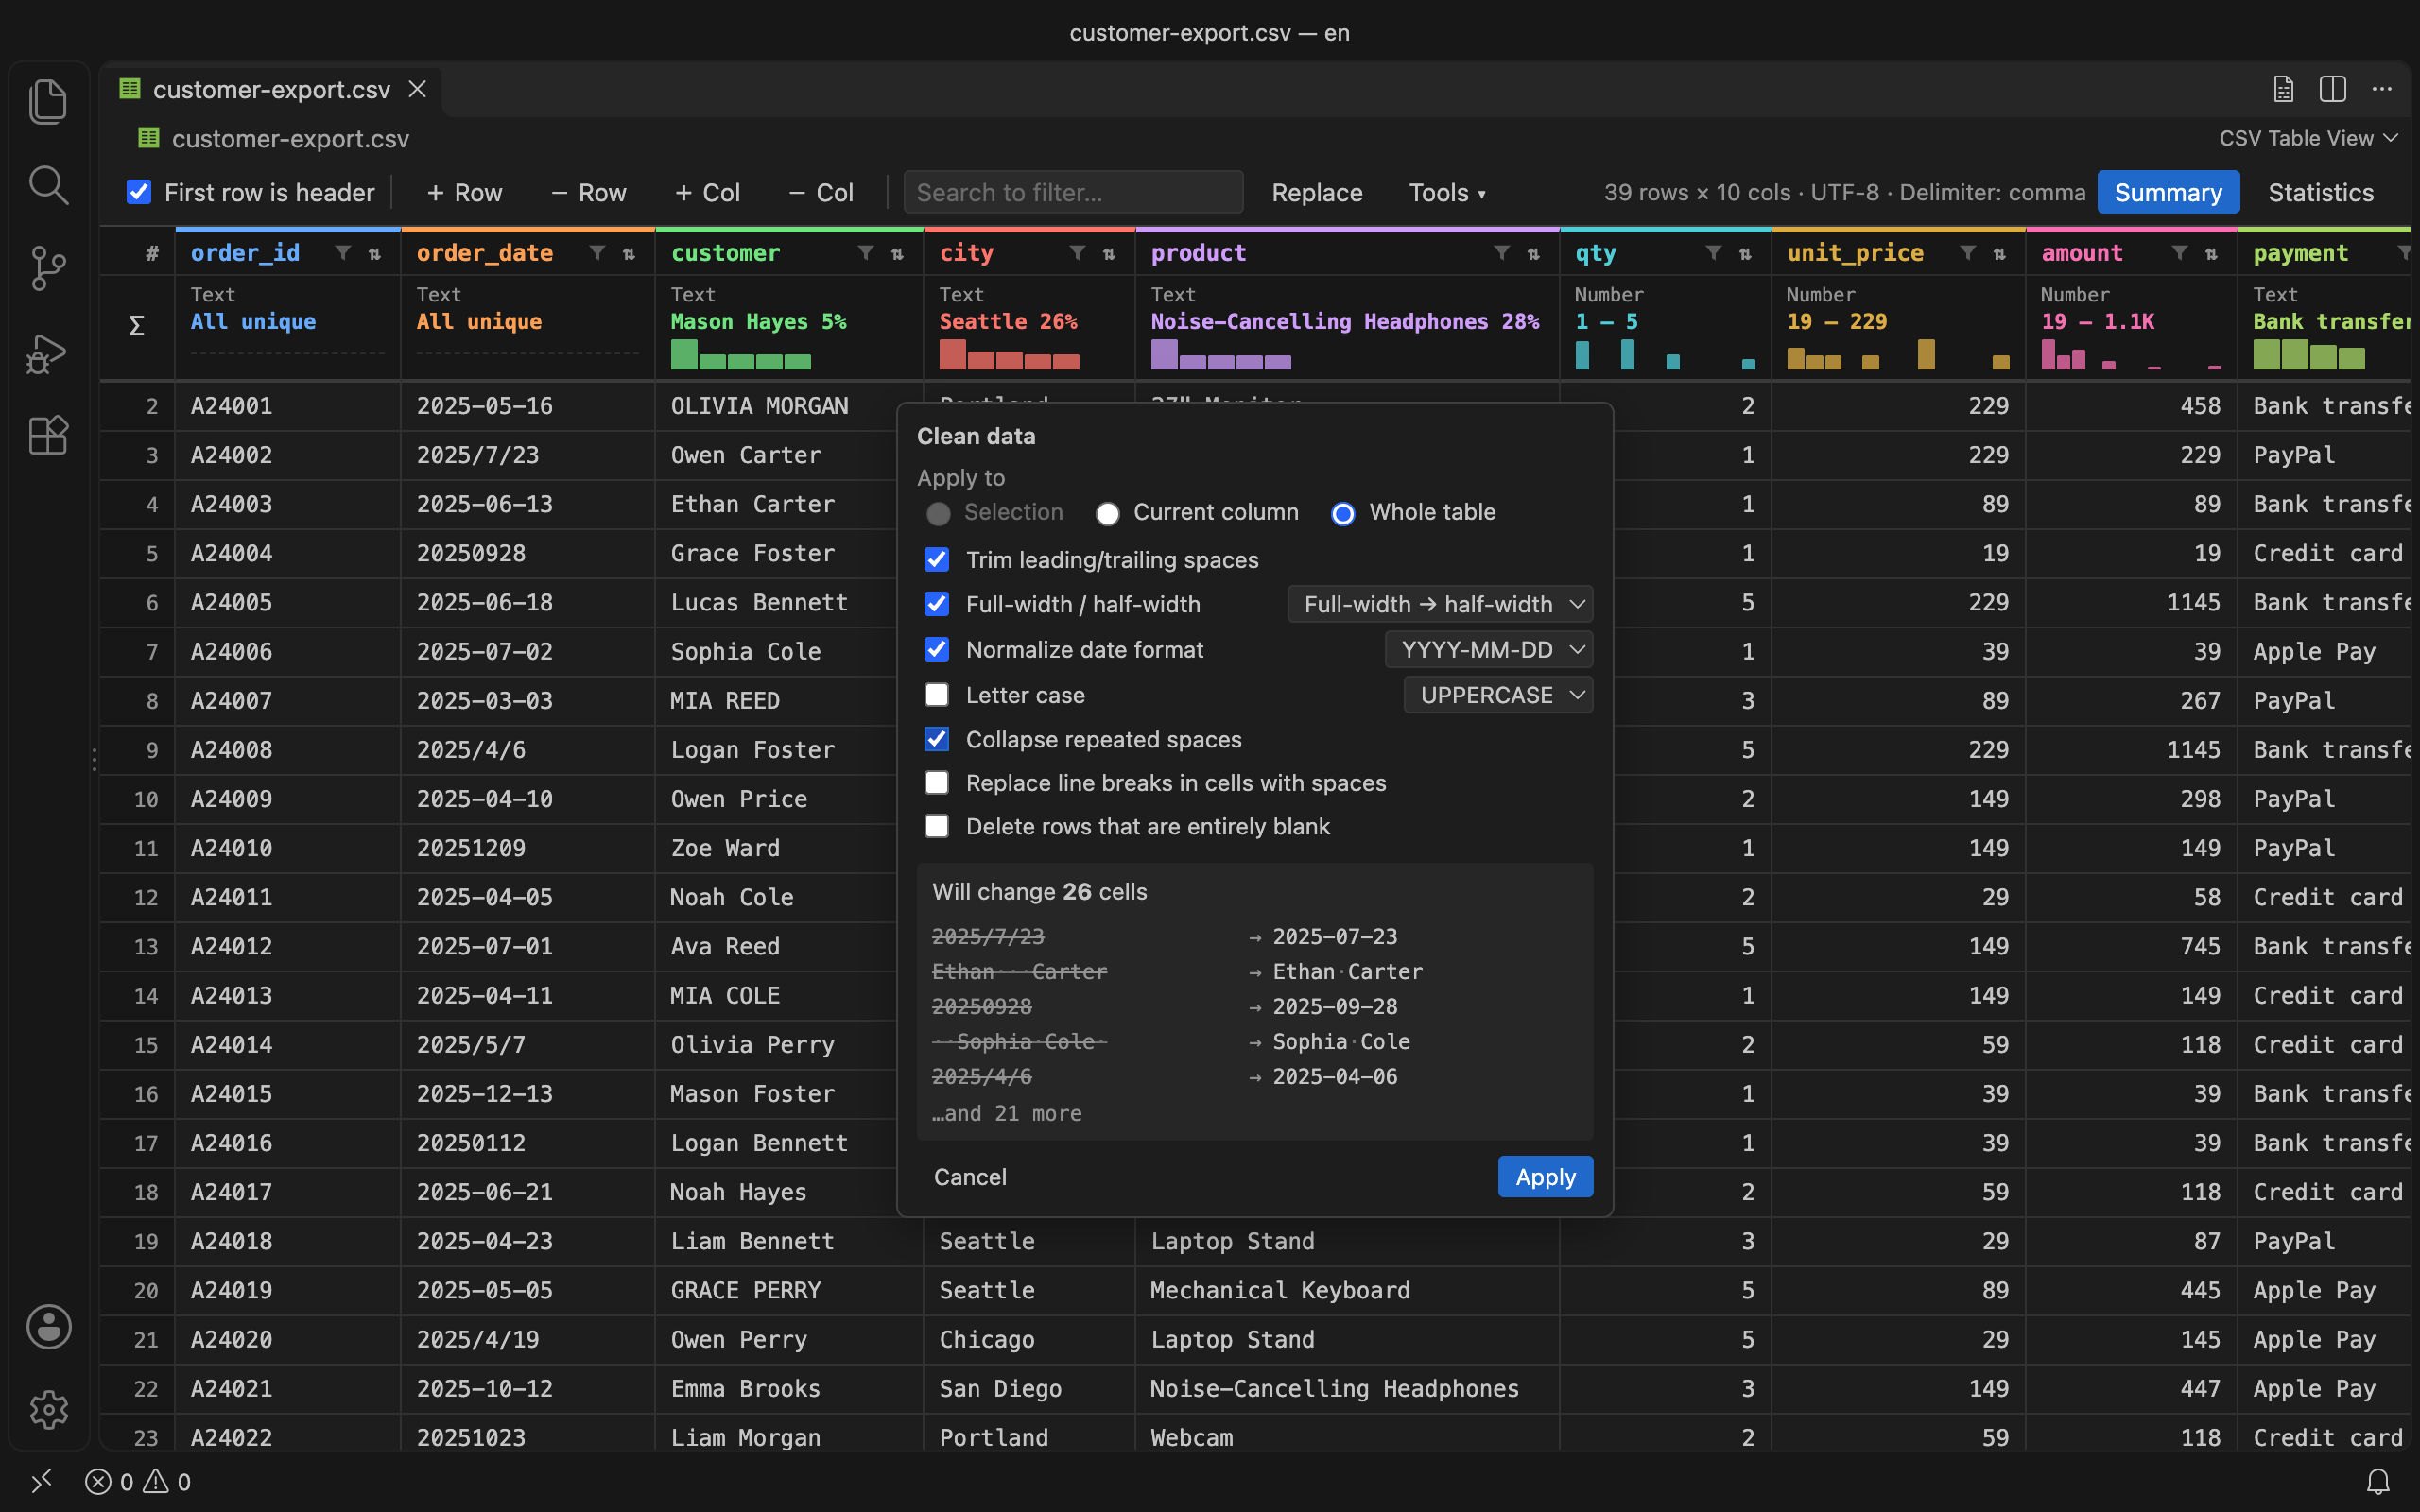Open the More Actions ellipsis icon
This screenshot has width=2420, height=1512.
tap(2382, 89)
